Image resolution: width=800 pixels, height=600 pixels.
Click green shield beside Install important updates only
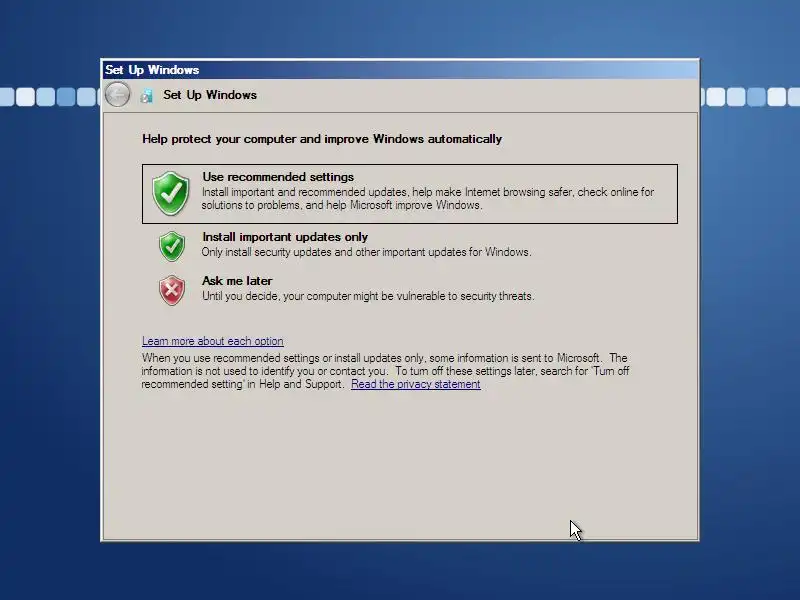tap(171, 246)
